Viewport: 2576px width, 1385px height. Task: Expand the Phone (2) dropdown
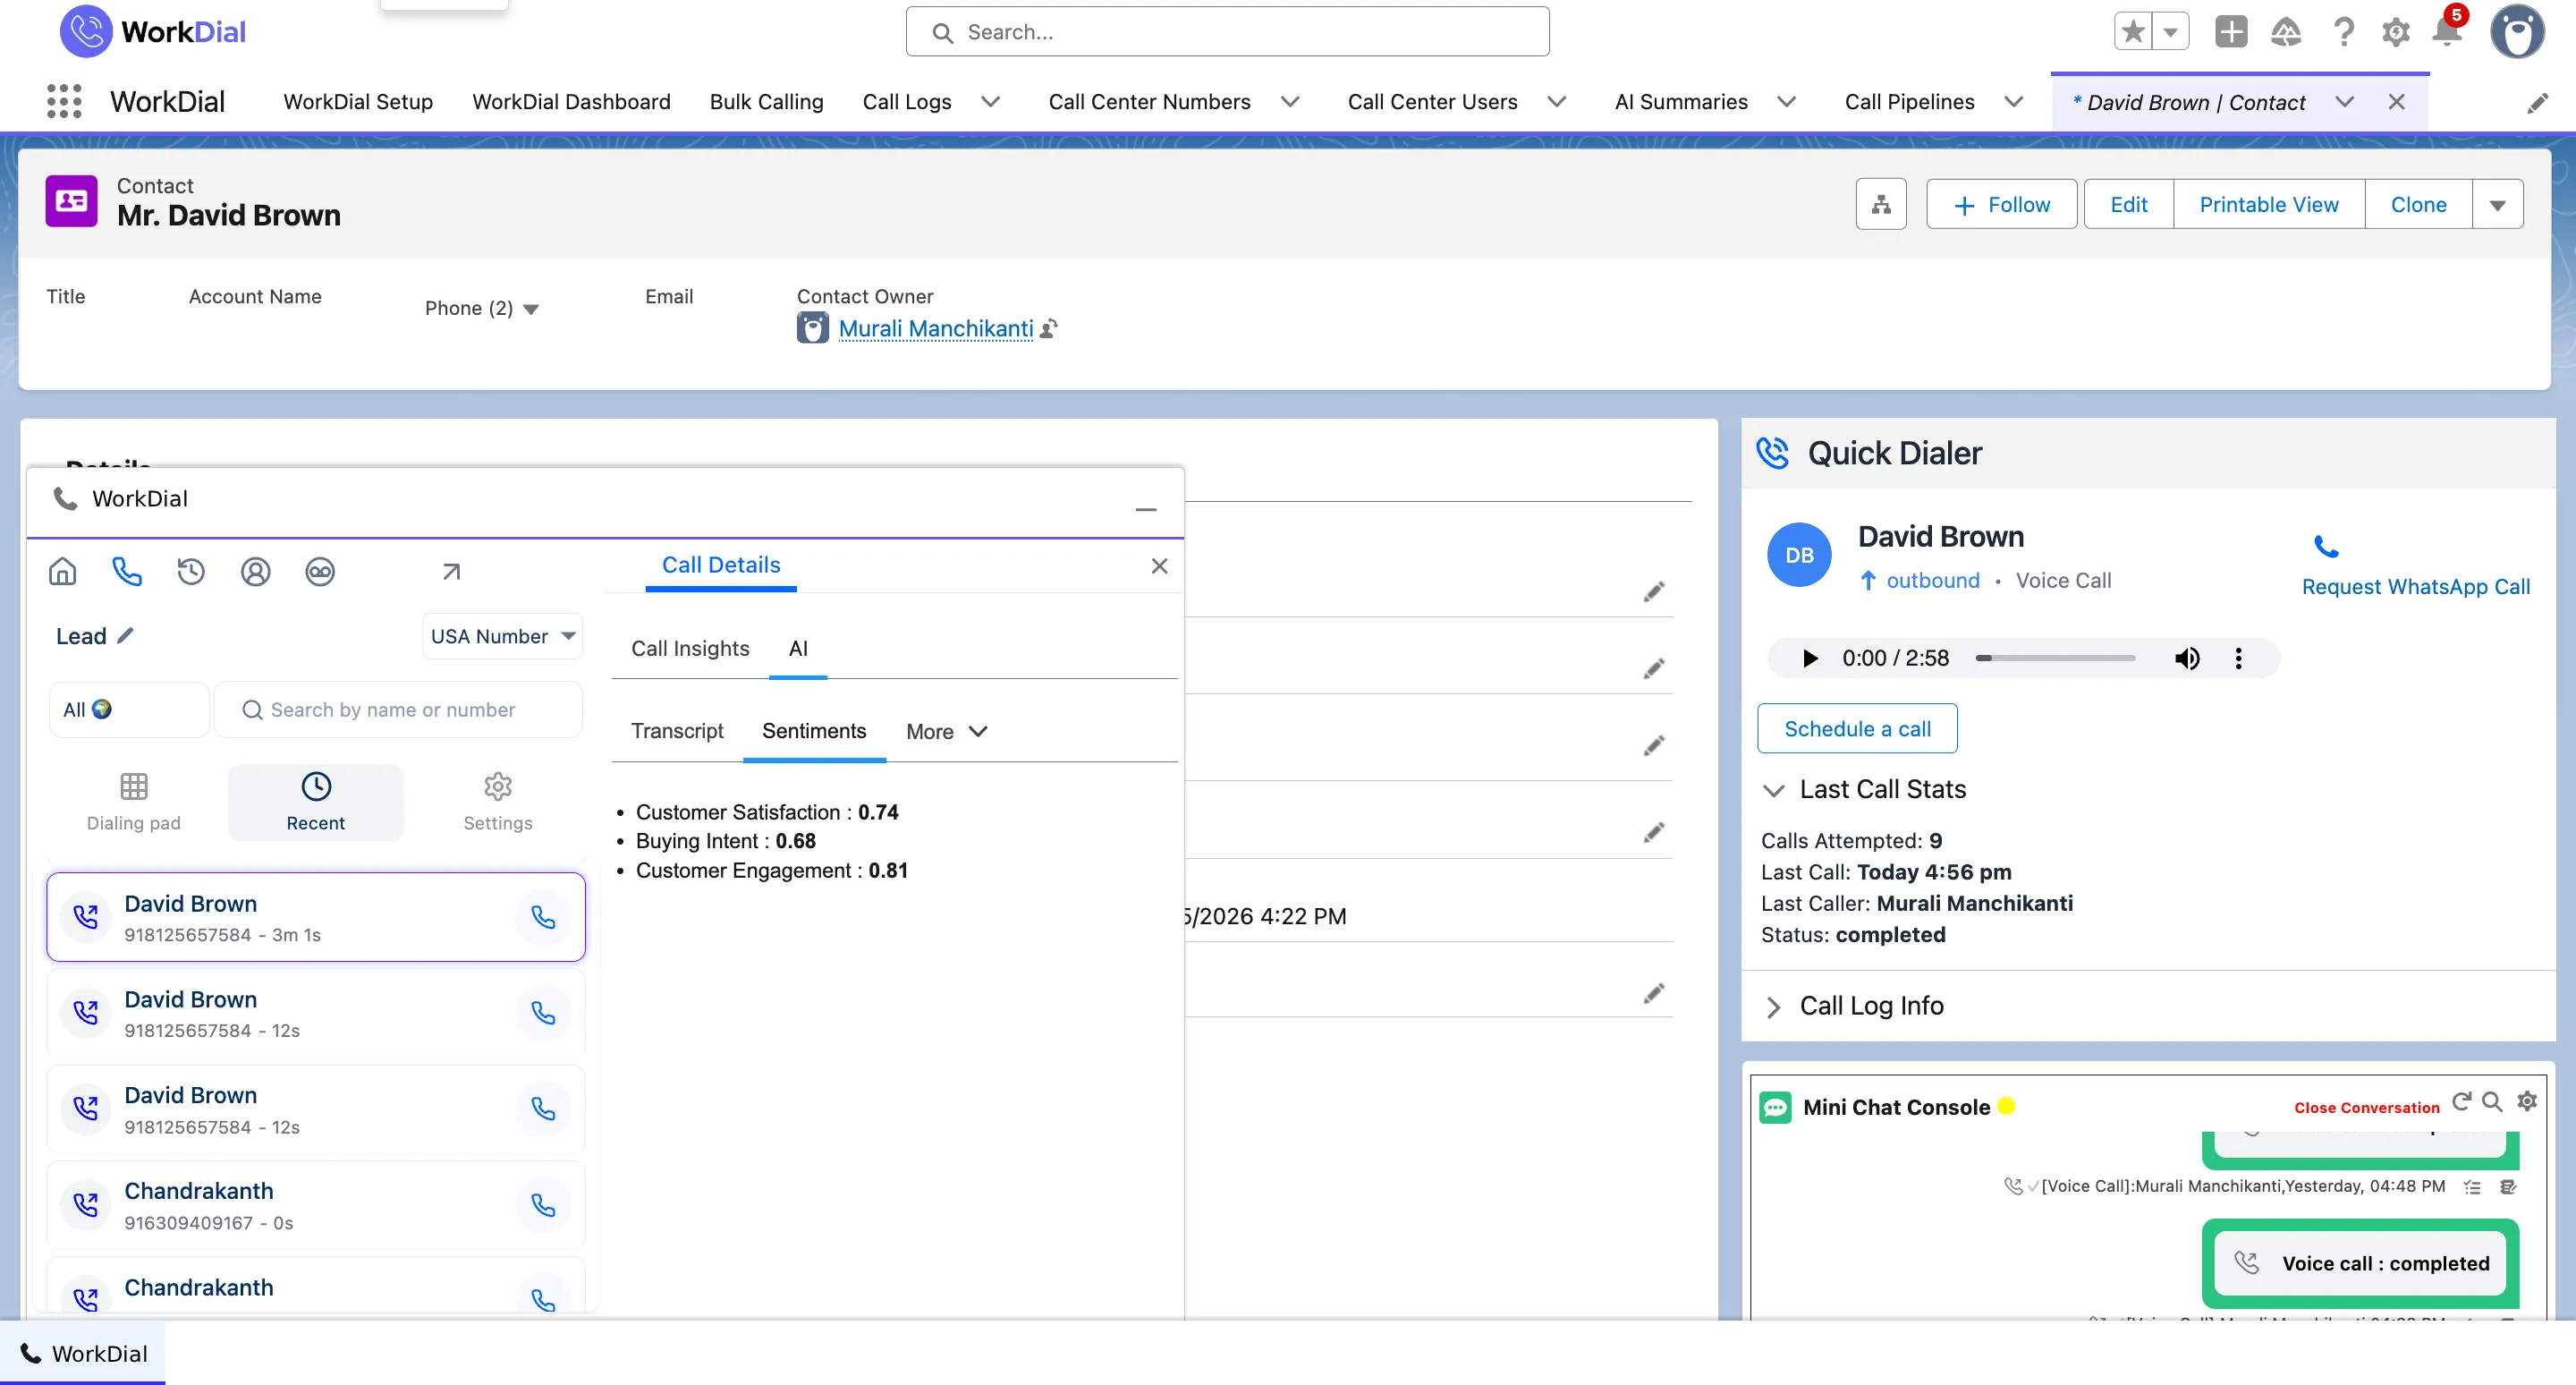click(x=531, y=309)
